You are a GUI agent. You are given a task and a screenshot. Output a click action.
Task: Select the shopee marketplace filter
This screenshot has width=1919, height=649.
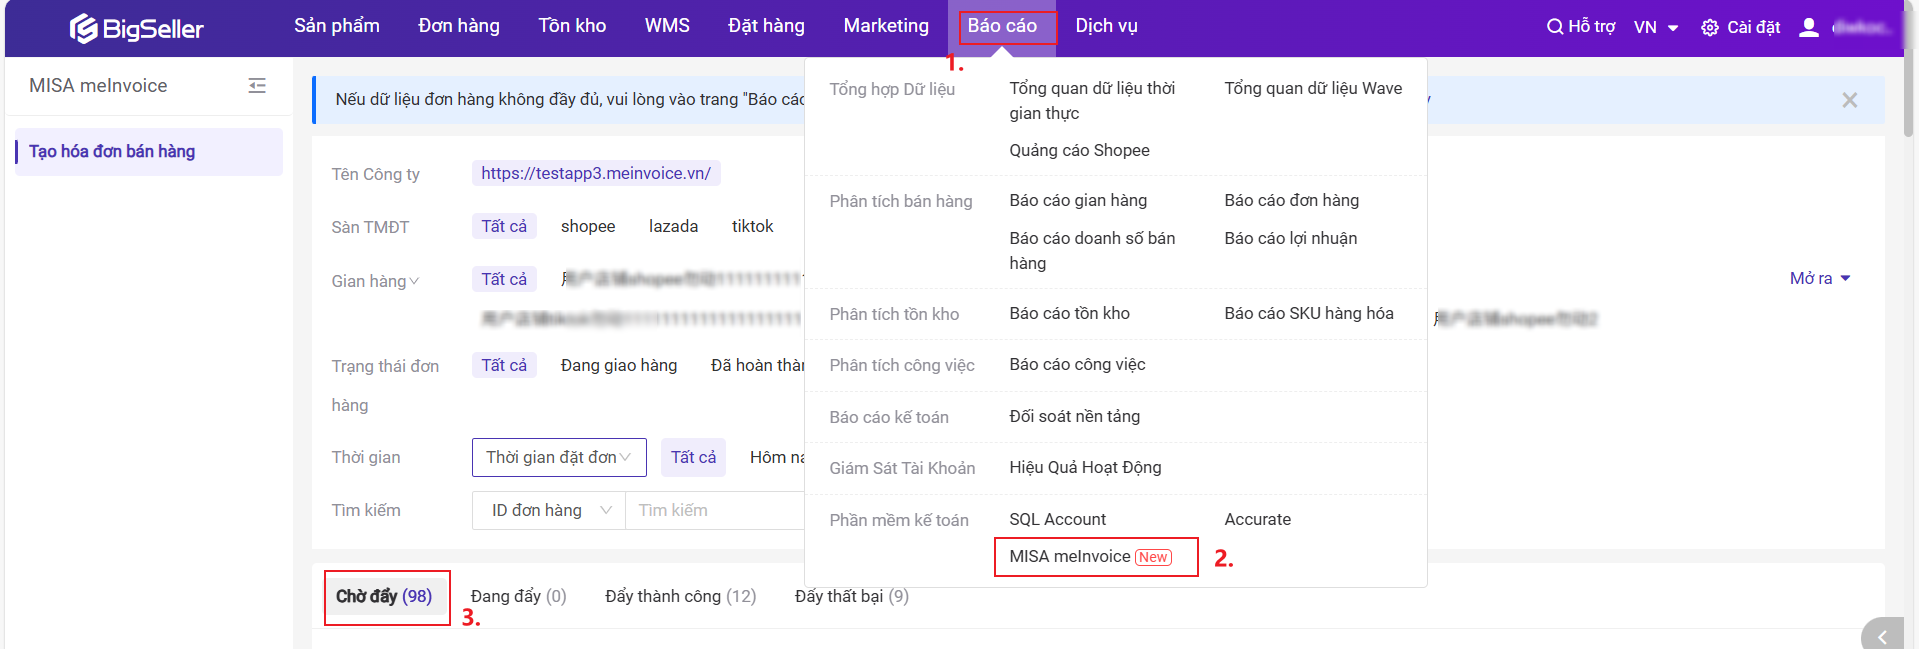click(587, 227)
